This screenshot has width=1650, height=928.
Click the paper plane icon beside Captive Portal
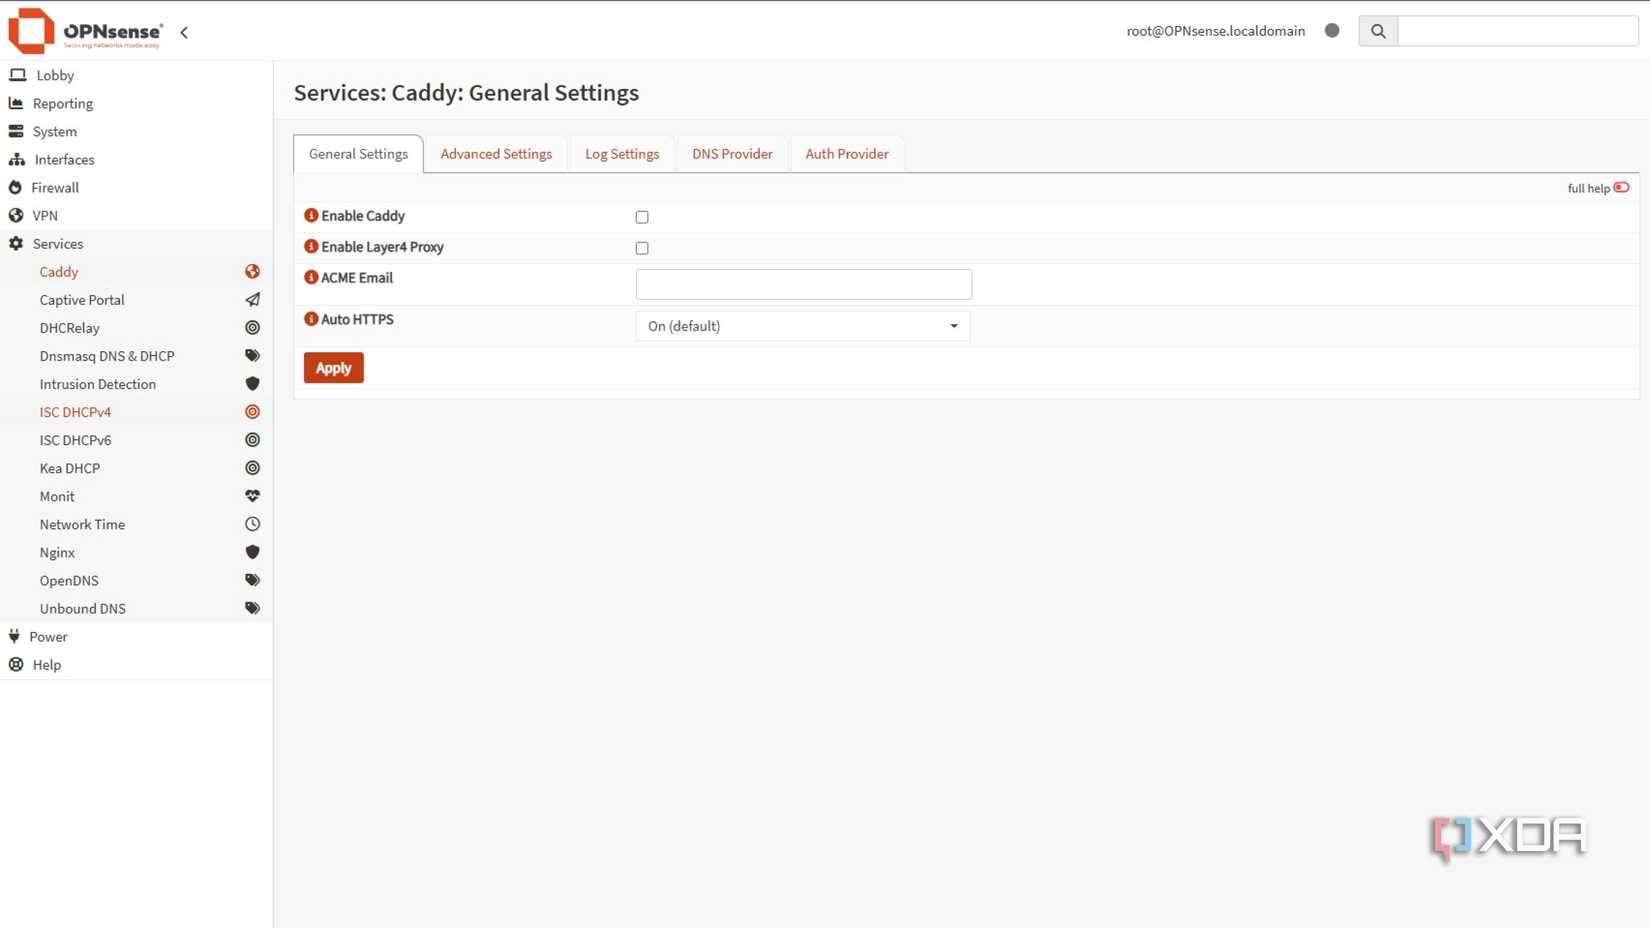pyautogui.click(x=252, y=299)
